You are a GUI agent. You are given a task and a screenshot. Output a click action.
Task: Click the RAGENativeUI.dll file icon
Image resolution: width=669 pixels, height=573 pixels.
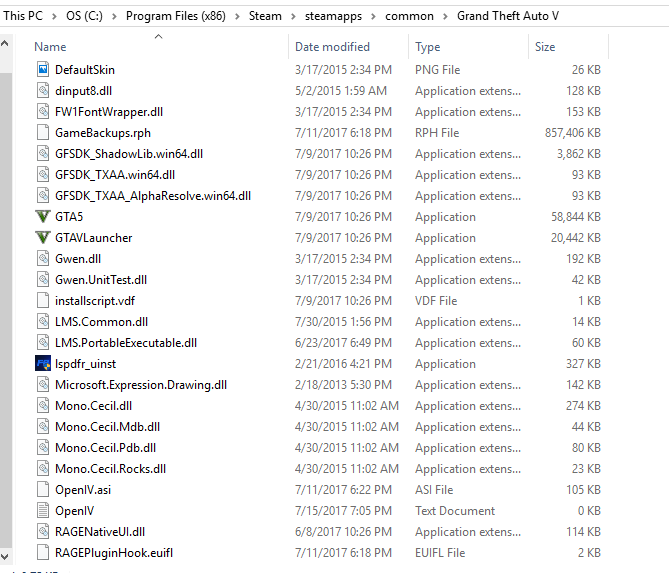(x=43, y=531)
